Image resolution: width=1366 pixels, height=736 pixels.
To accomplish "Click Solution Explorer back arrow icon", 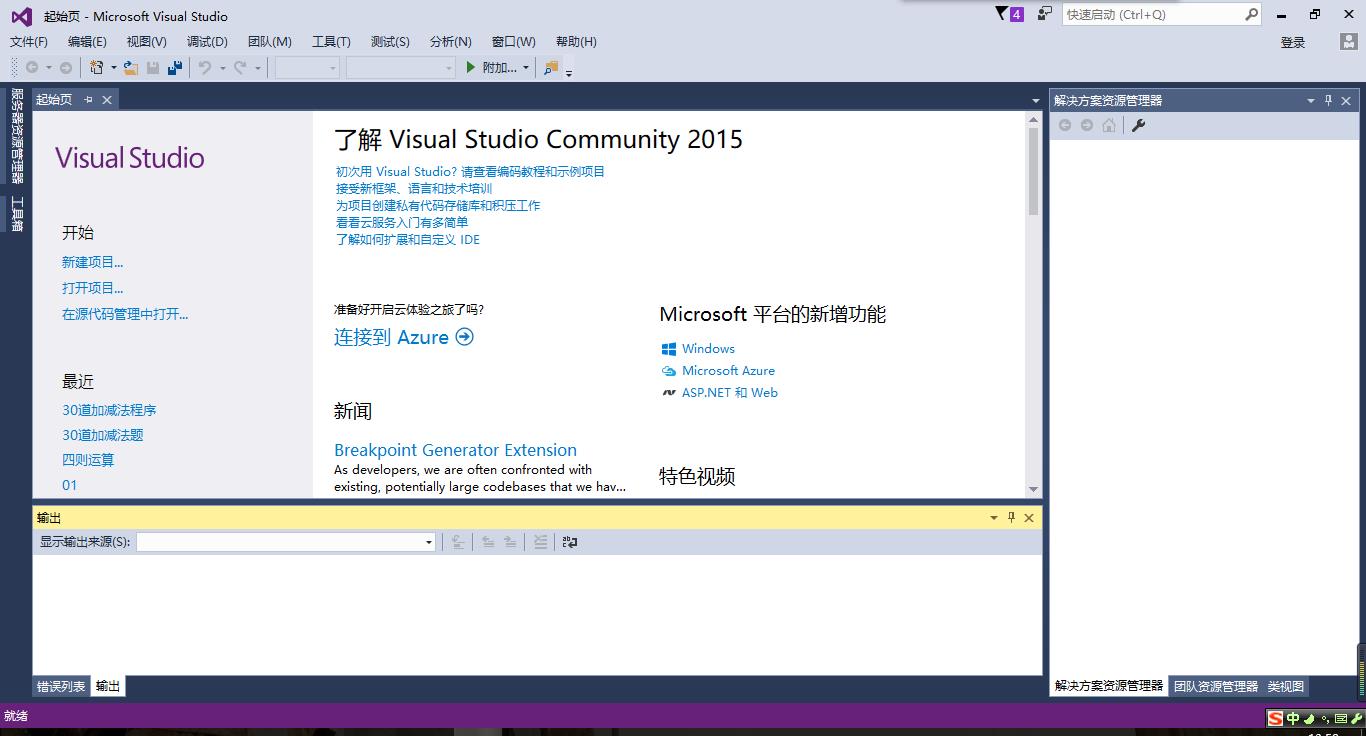I will (1065, 125).
